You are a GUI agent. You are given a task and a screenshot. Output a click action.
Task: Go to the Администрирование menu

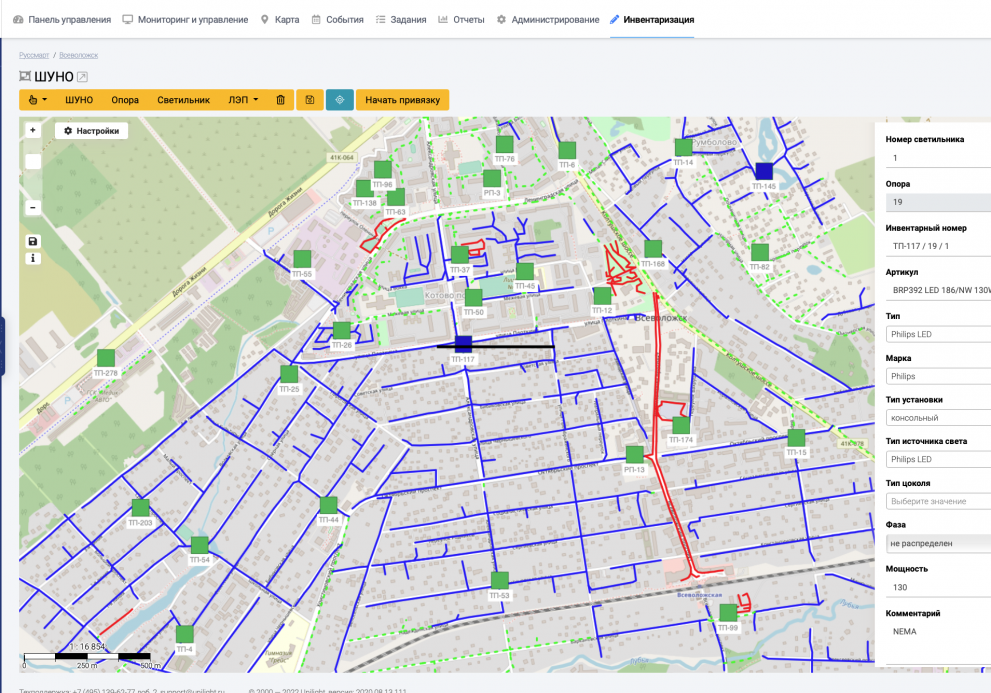548,20
